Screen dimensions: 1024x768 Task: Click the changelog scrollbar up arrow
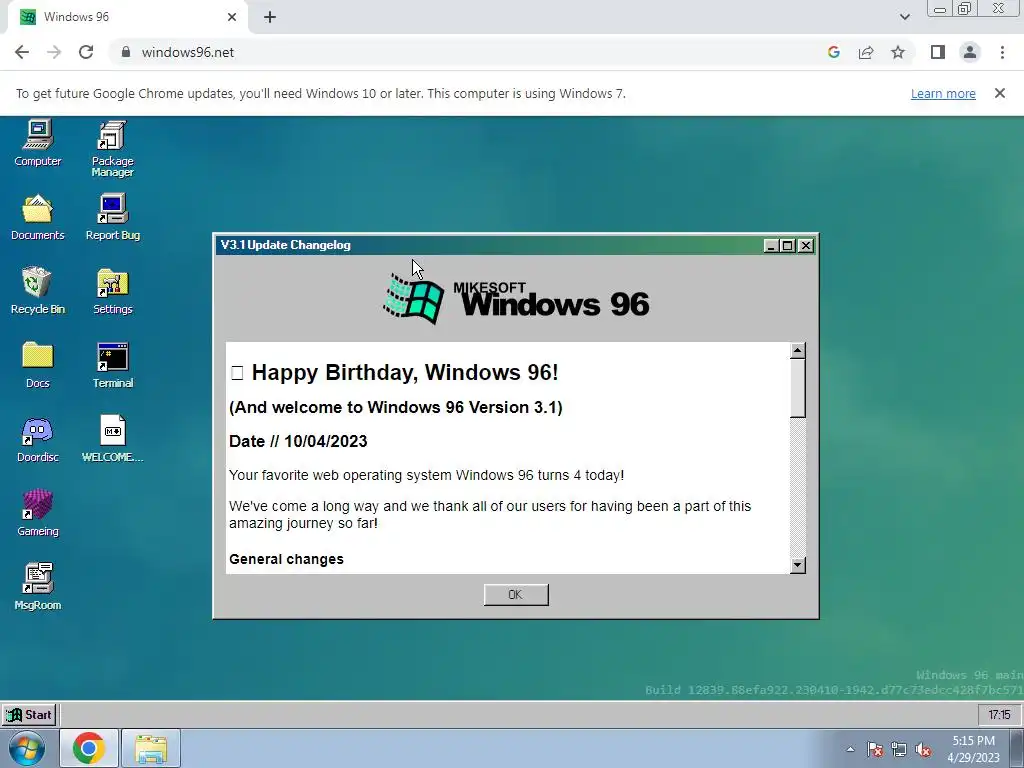(797, 351)
